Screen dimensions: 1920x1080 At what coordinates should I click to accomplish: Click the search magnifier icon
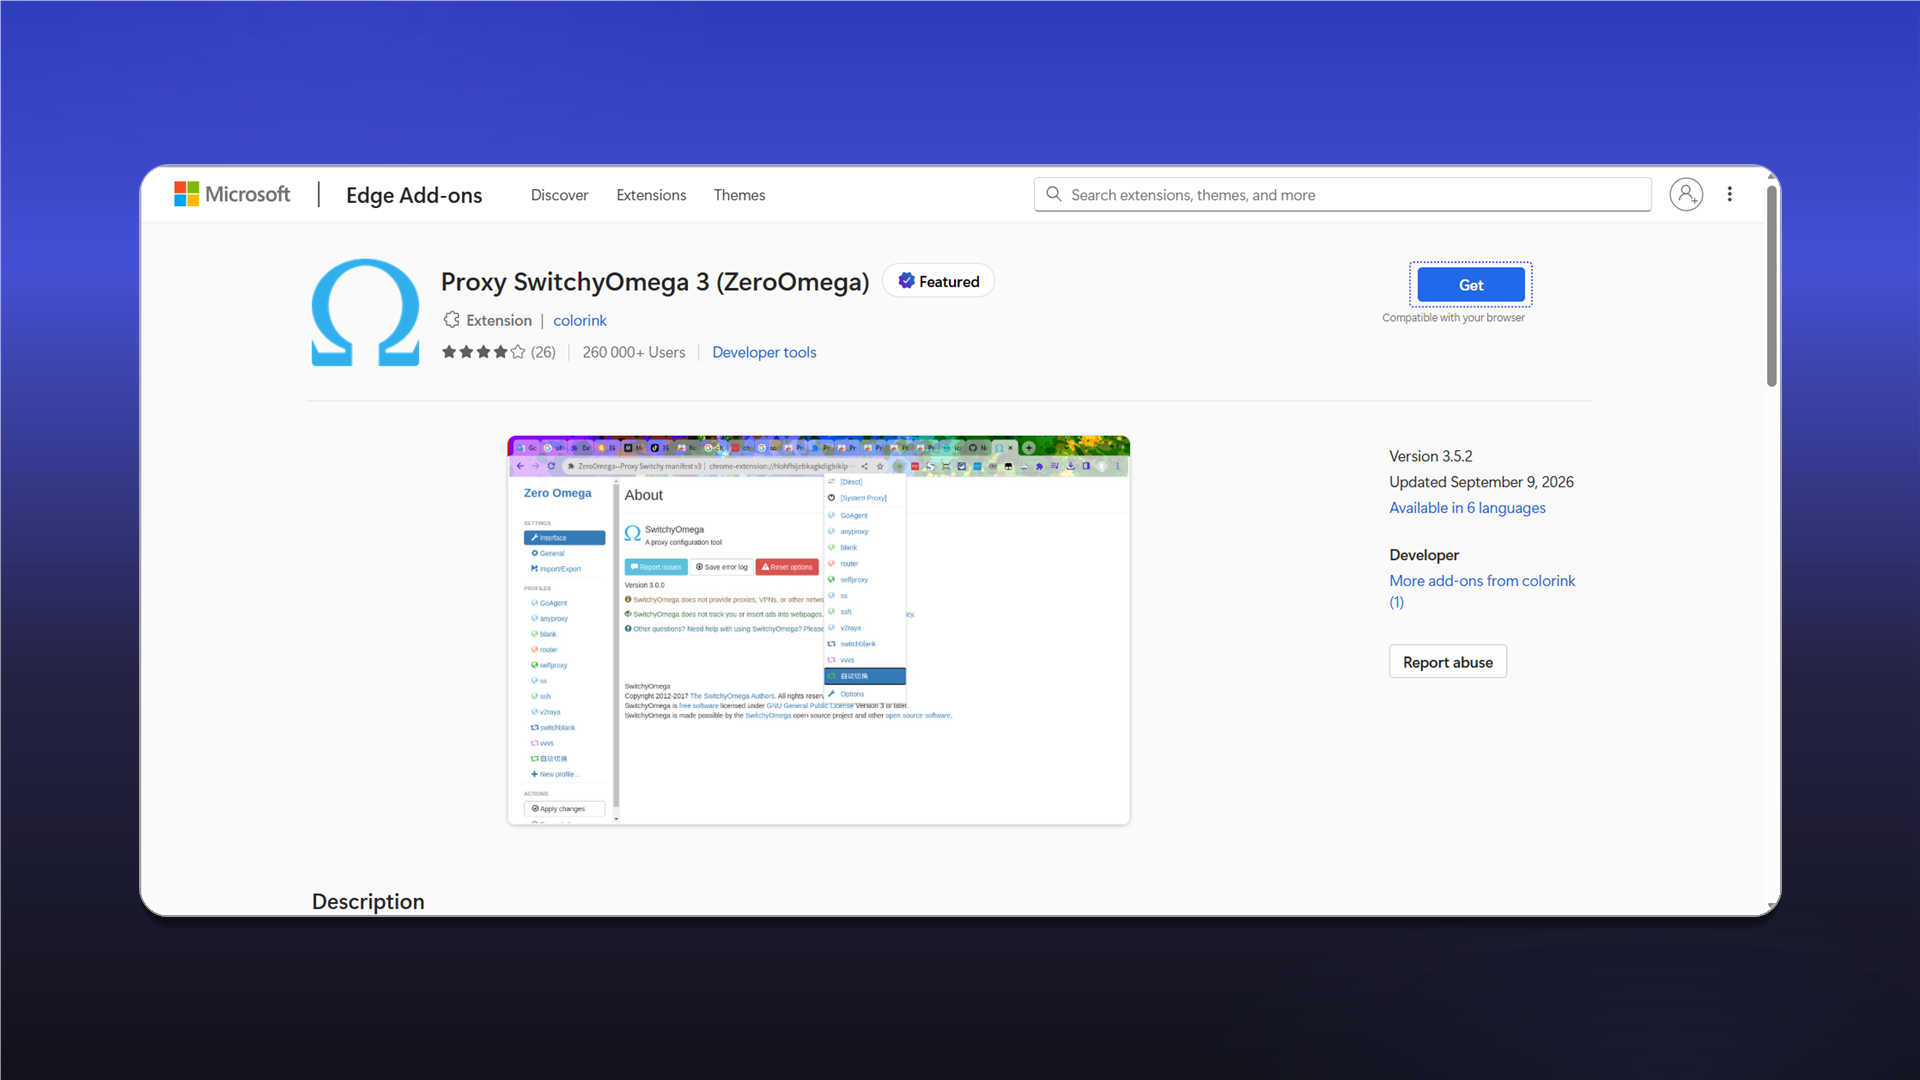1053,194
